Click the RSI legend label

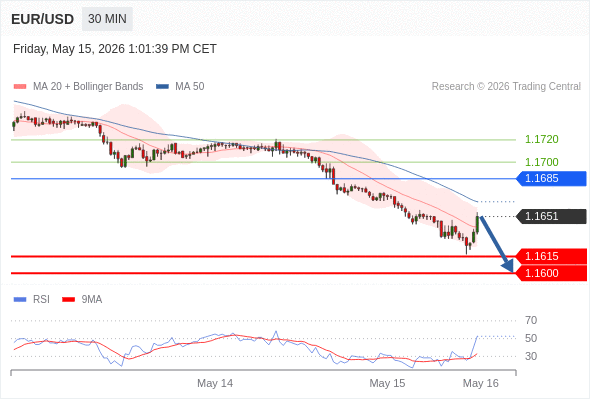[x=41, y=300]
